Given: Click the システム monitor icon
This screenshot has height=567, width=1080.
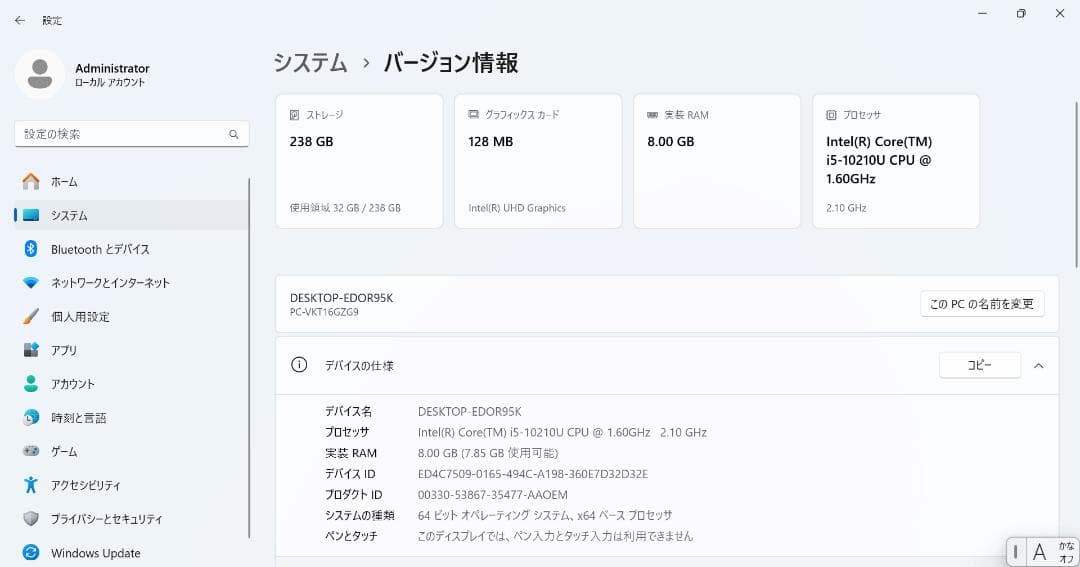Looking at the screenshot, I should tap(31, 215).
